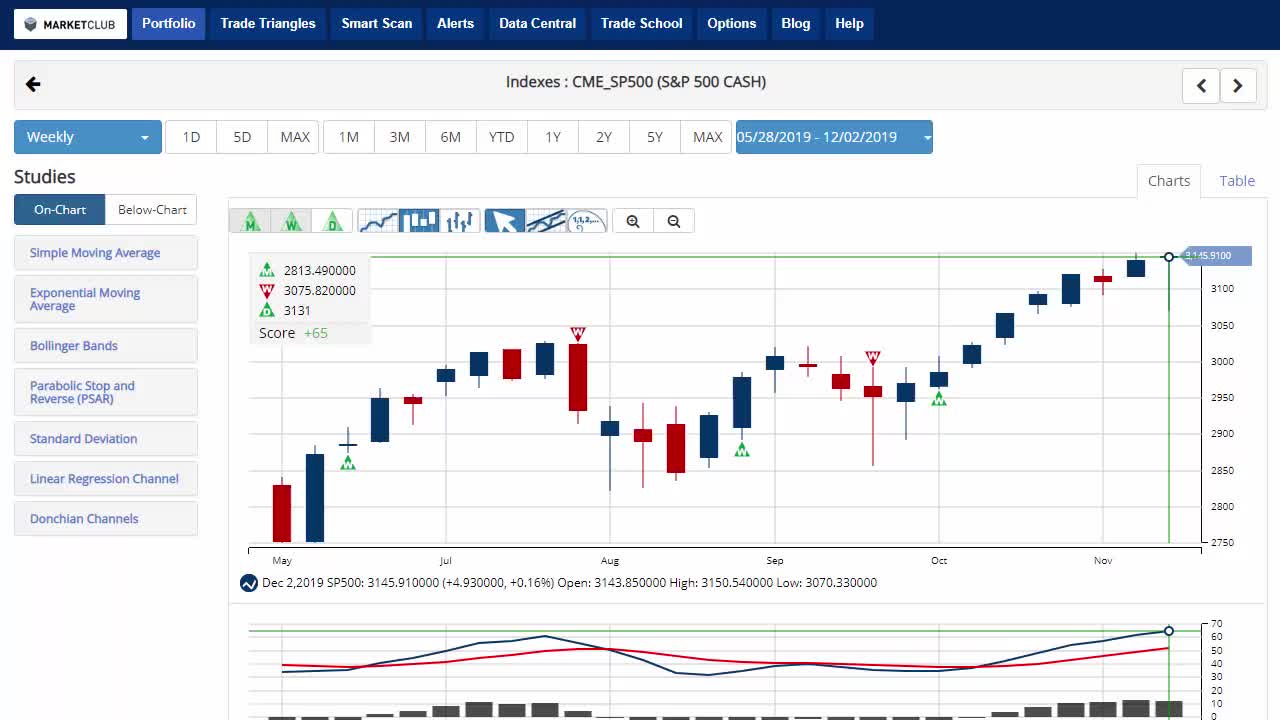Toggle the Daily trade triangle icon
Image resolution: width=1280 pixels, height=720 pixels.
[x=332, y=221]
